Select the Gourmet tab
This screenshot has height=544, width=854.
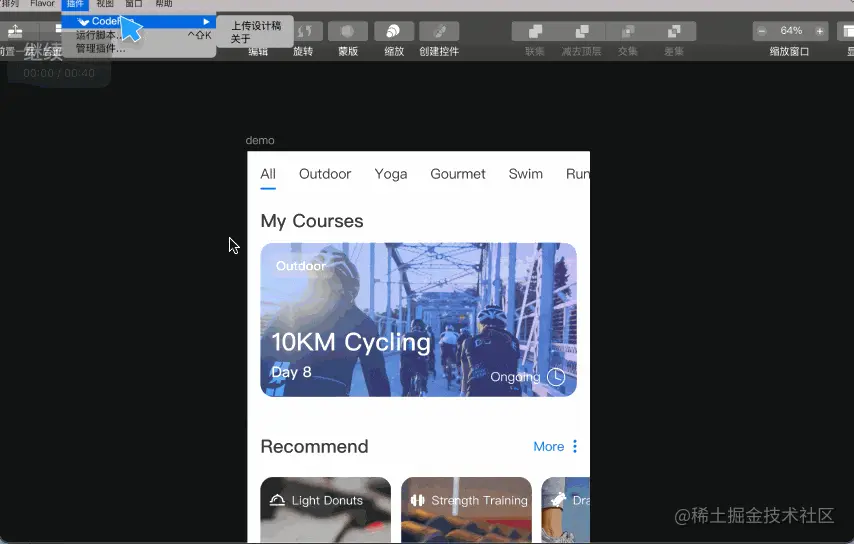pyautogui.click(x=458, y=174)
